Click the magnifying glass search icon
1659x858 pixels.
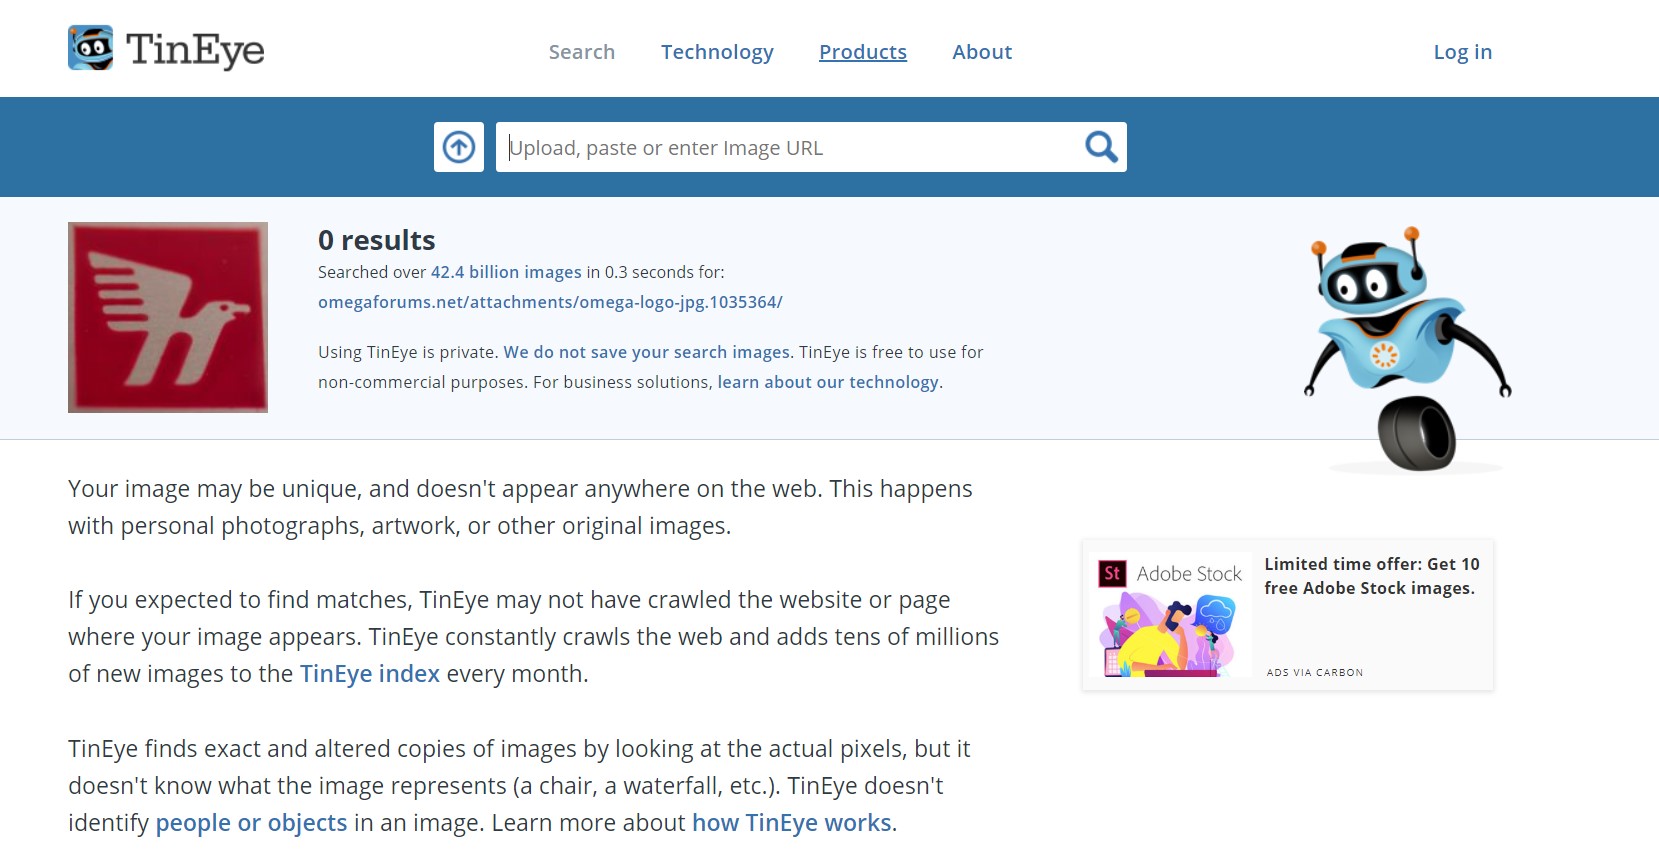click(1101, 147)
